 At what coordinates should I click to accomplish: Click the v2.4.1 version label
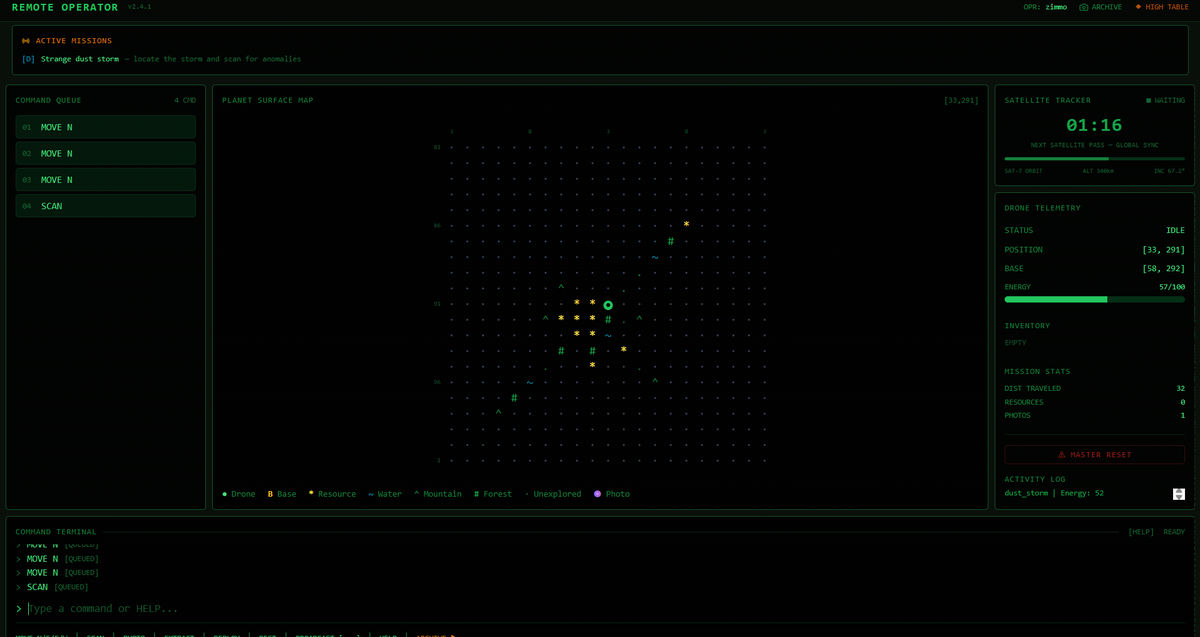(x=139, y=7)
